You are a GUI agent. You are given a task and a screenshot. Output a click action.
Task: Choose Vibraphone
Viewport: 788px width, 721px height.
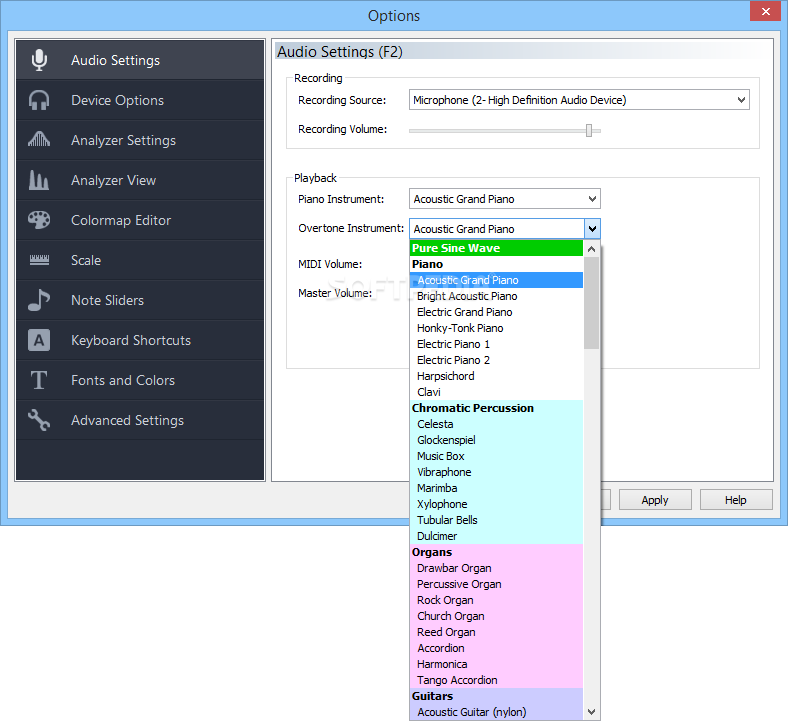pos(497,472)
